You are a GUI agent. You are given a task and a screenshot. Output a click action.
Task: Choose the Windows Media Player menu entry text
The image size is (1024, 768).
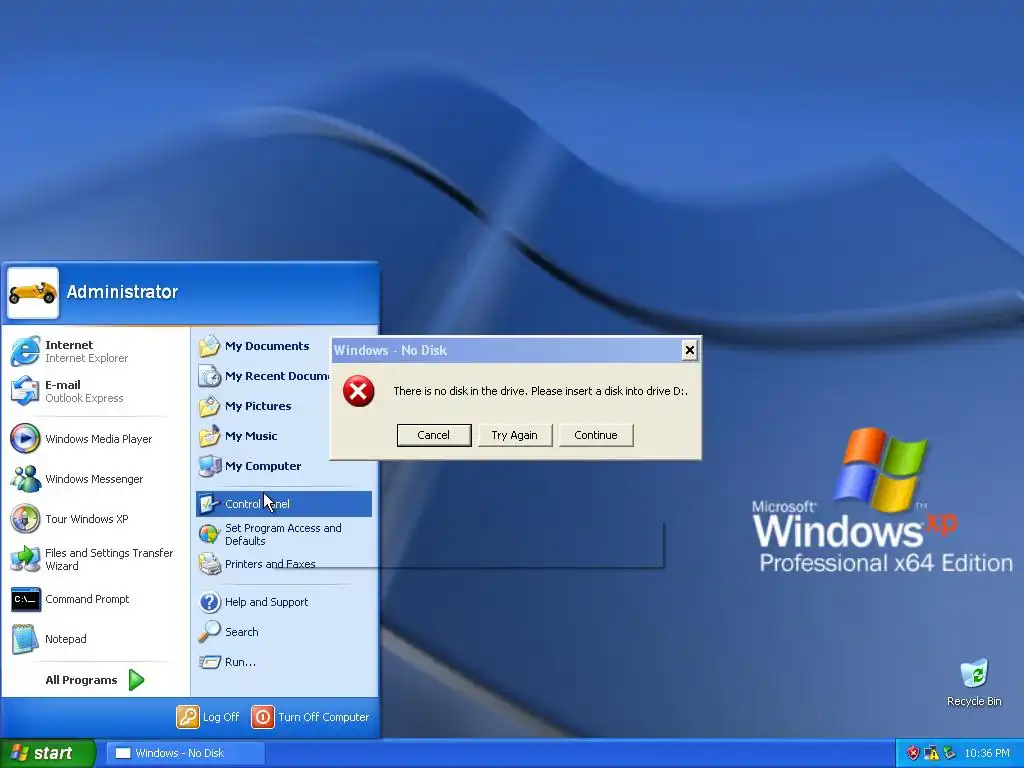(99, 439)
